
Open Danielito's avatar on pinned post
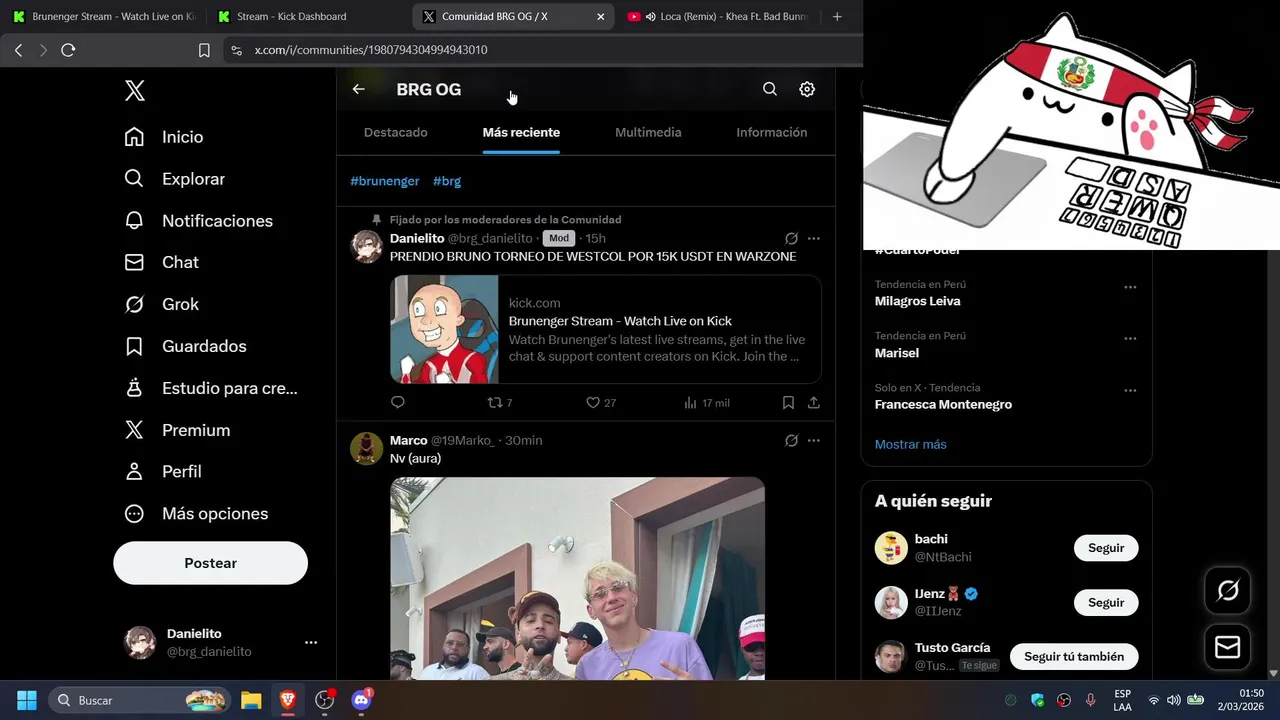tap(367, 247)
